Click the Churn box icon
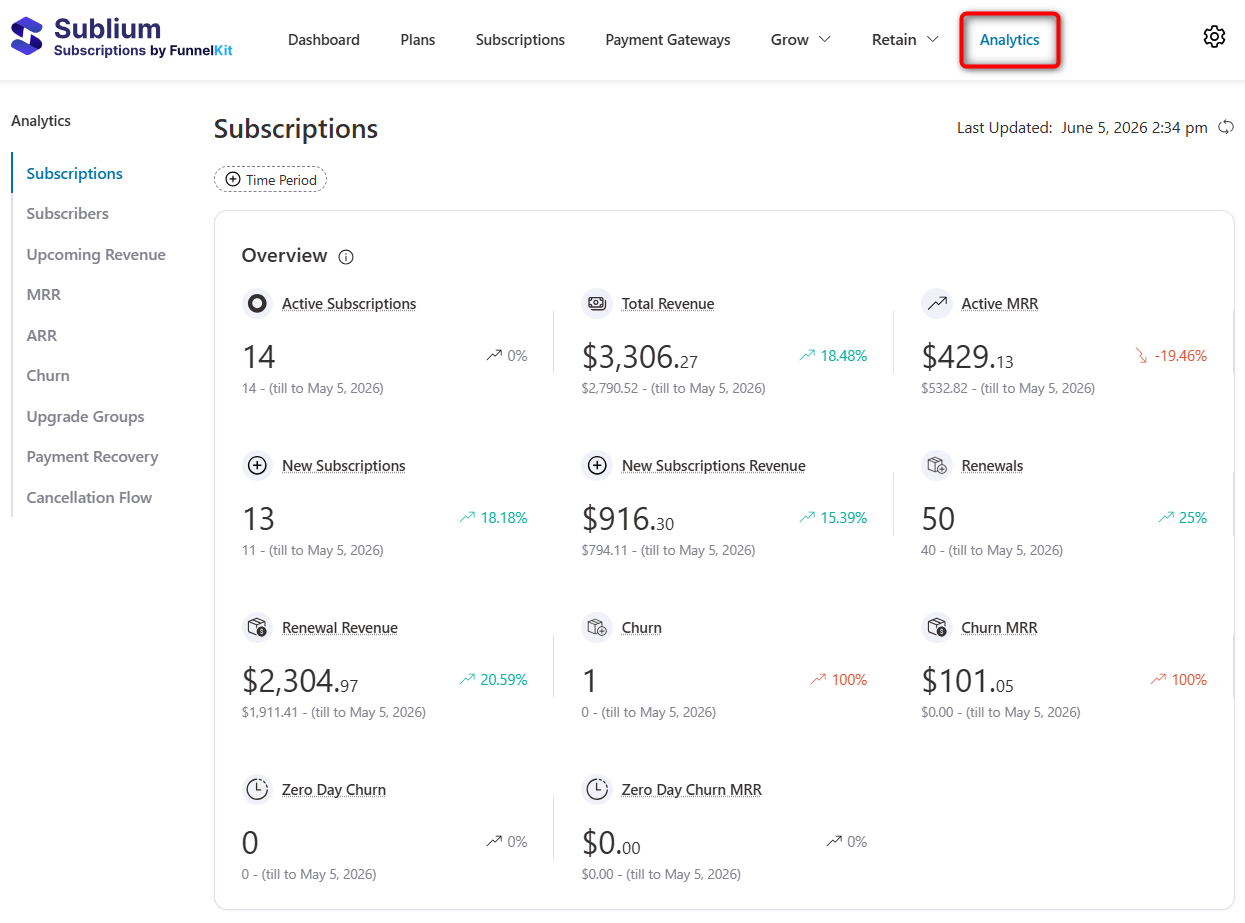Screen dimensions: 1245x923 click(597, 627)
